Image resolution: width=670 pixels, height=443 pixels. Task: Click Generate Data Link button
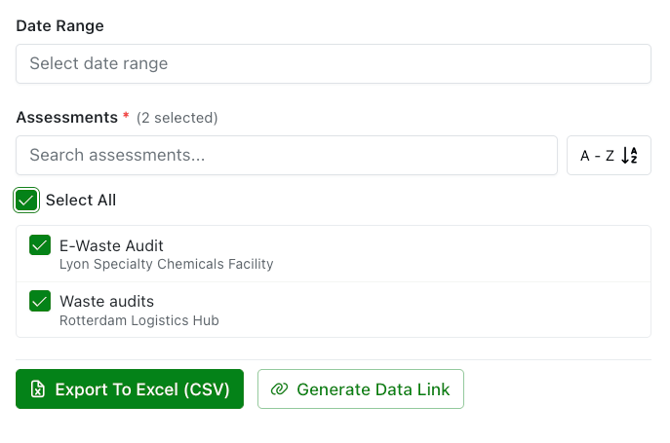(360, 389)
